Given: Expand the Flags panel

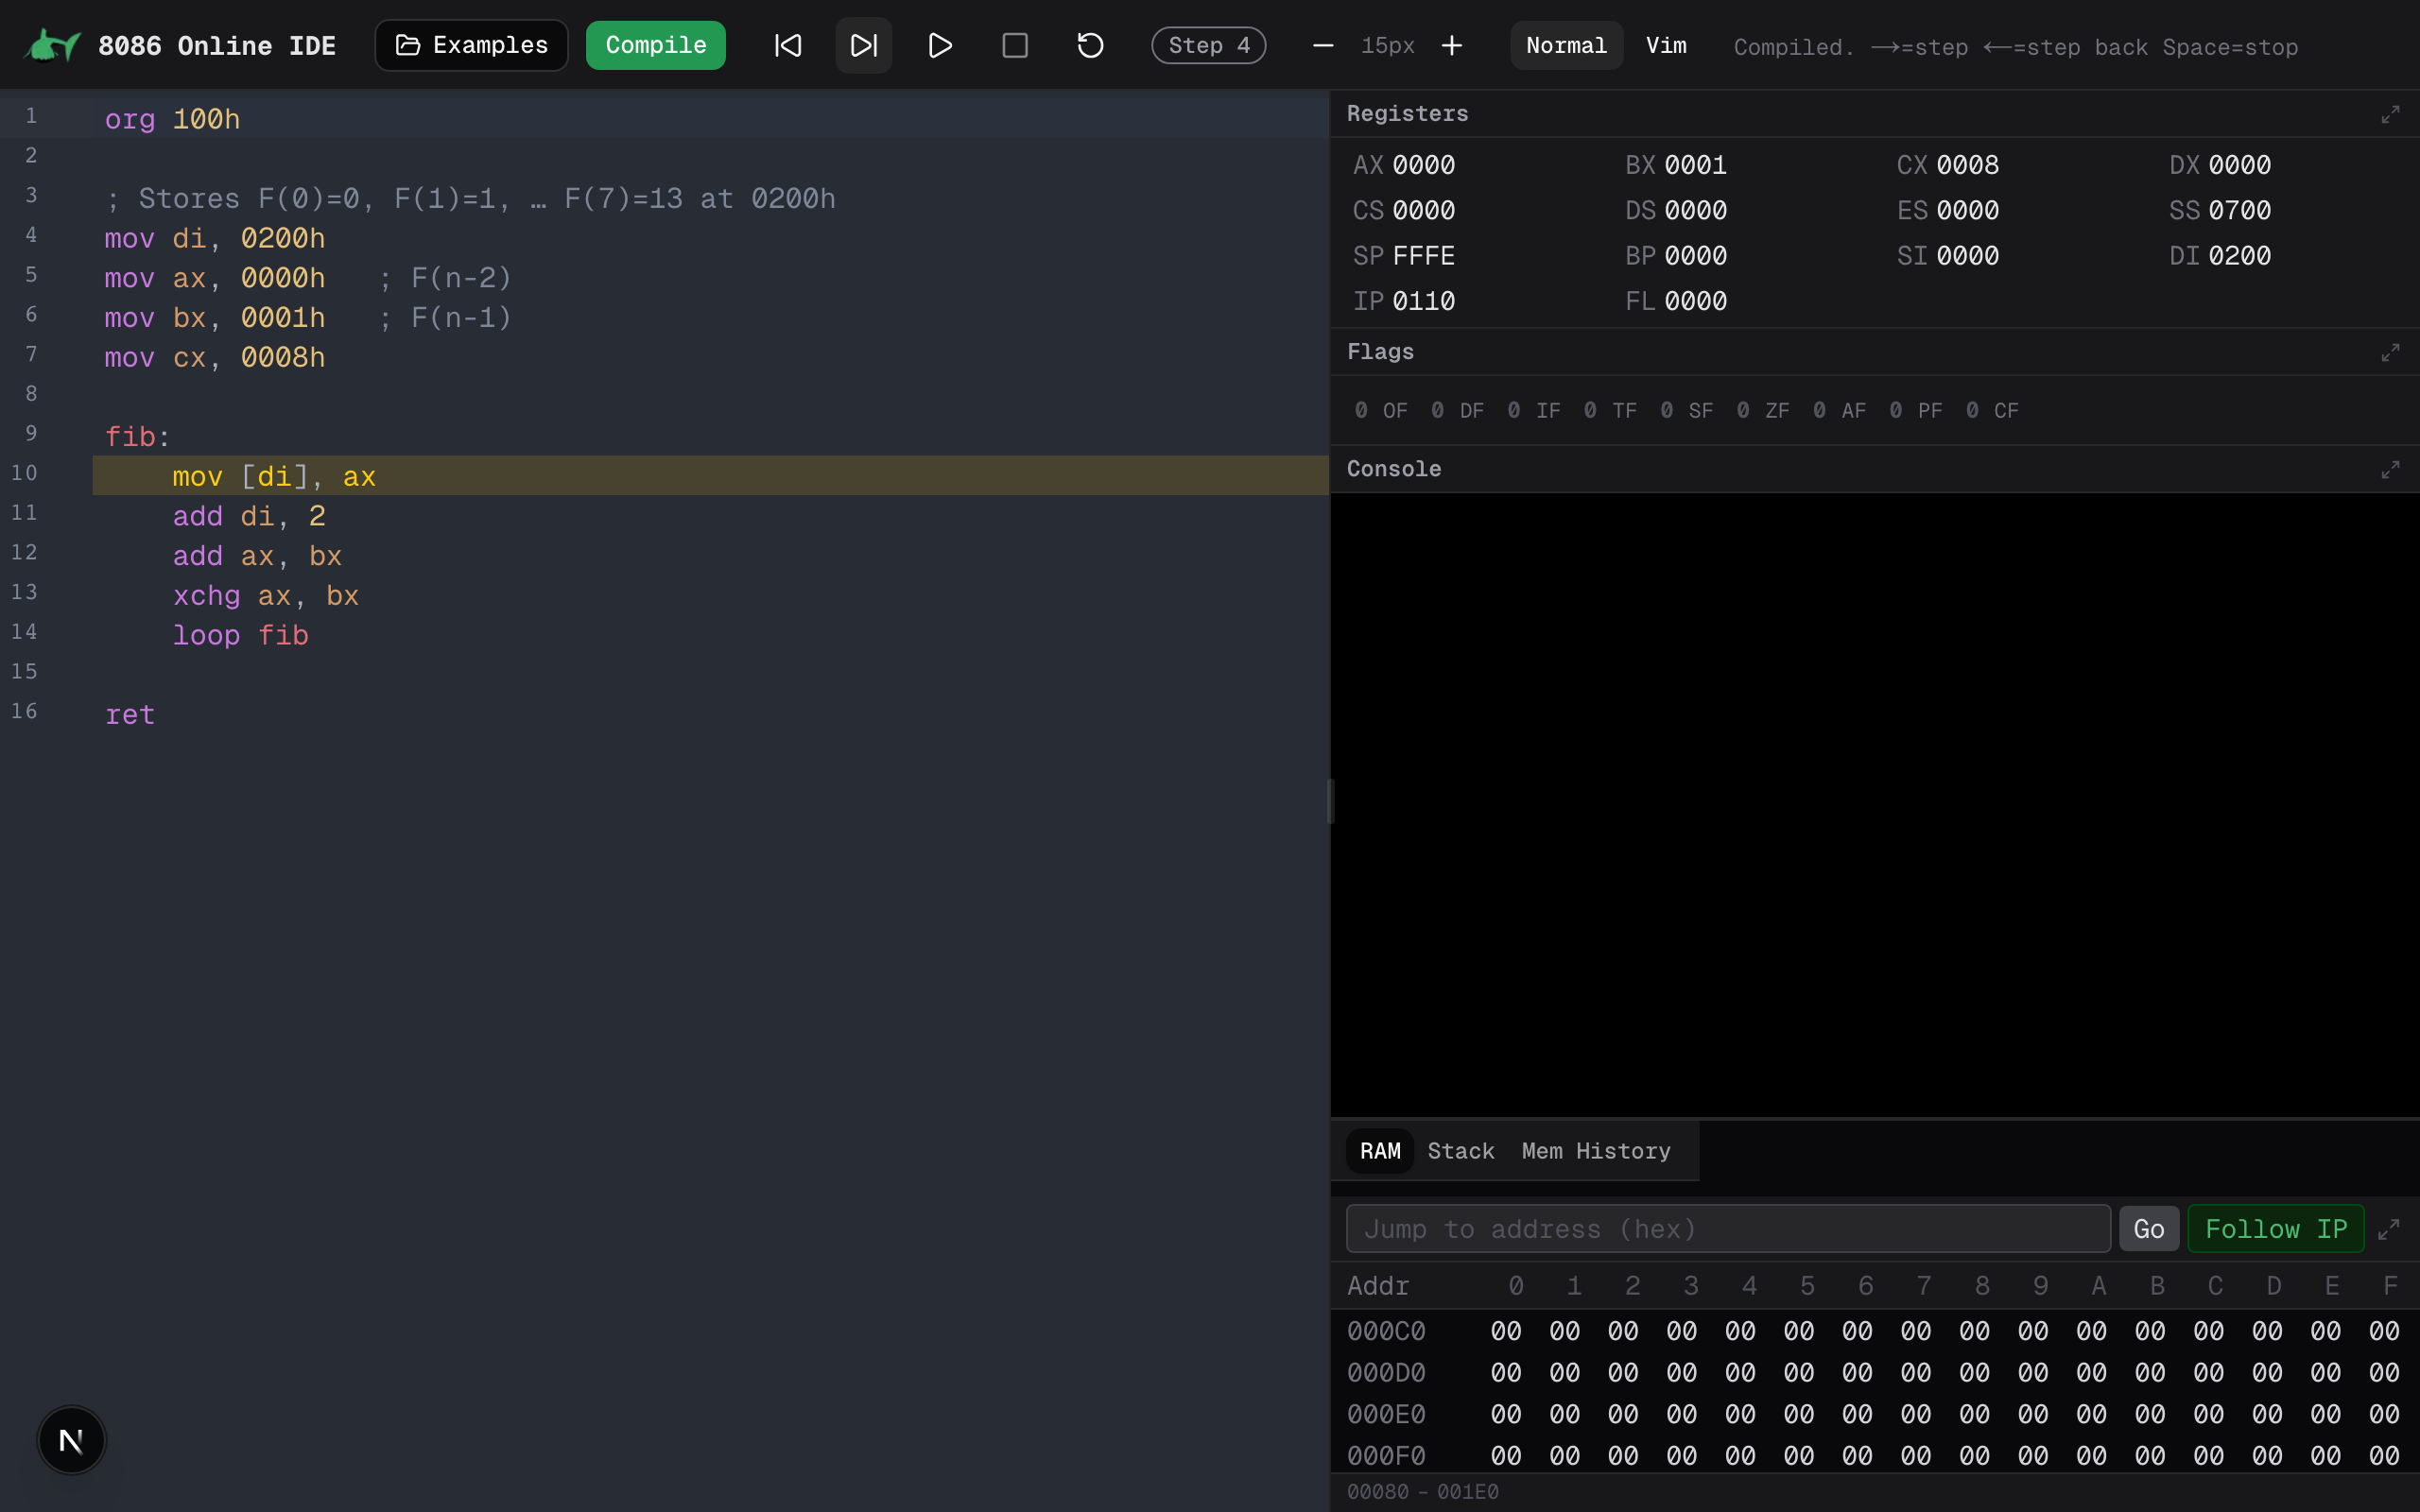Looking at the screenshot, I should pos(2390,352).
